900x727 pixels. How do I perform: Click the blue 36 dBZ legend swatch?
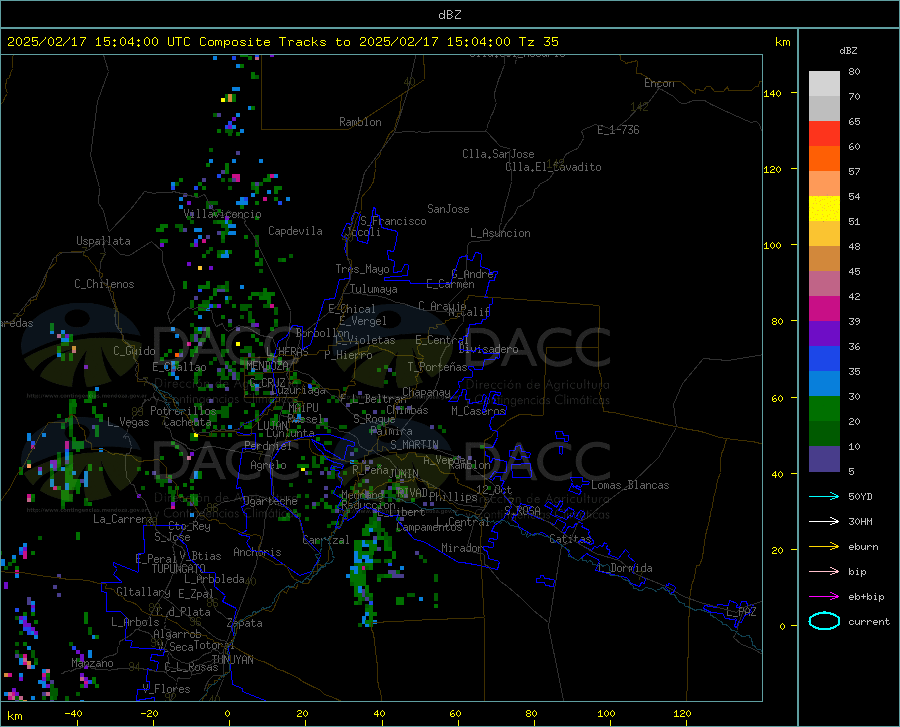coord(824,359)
